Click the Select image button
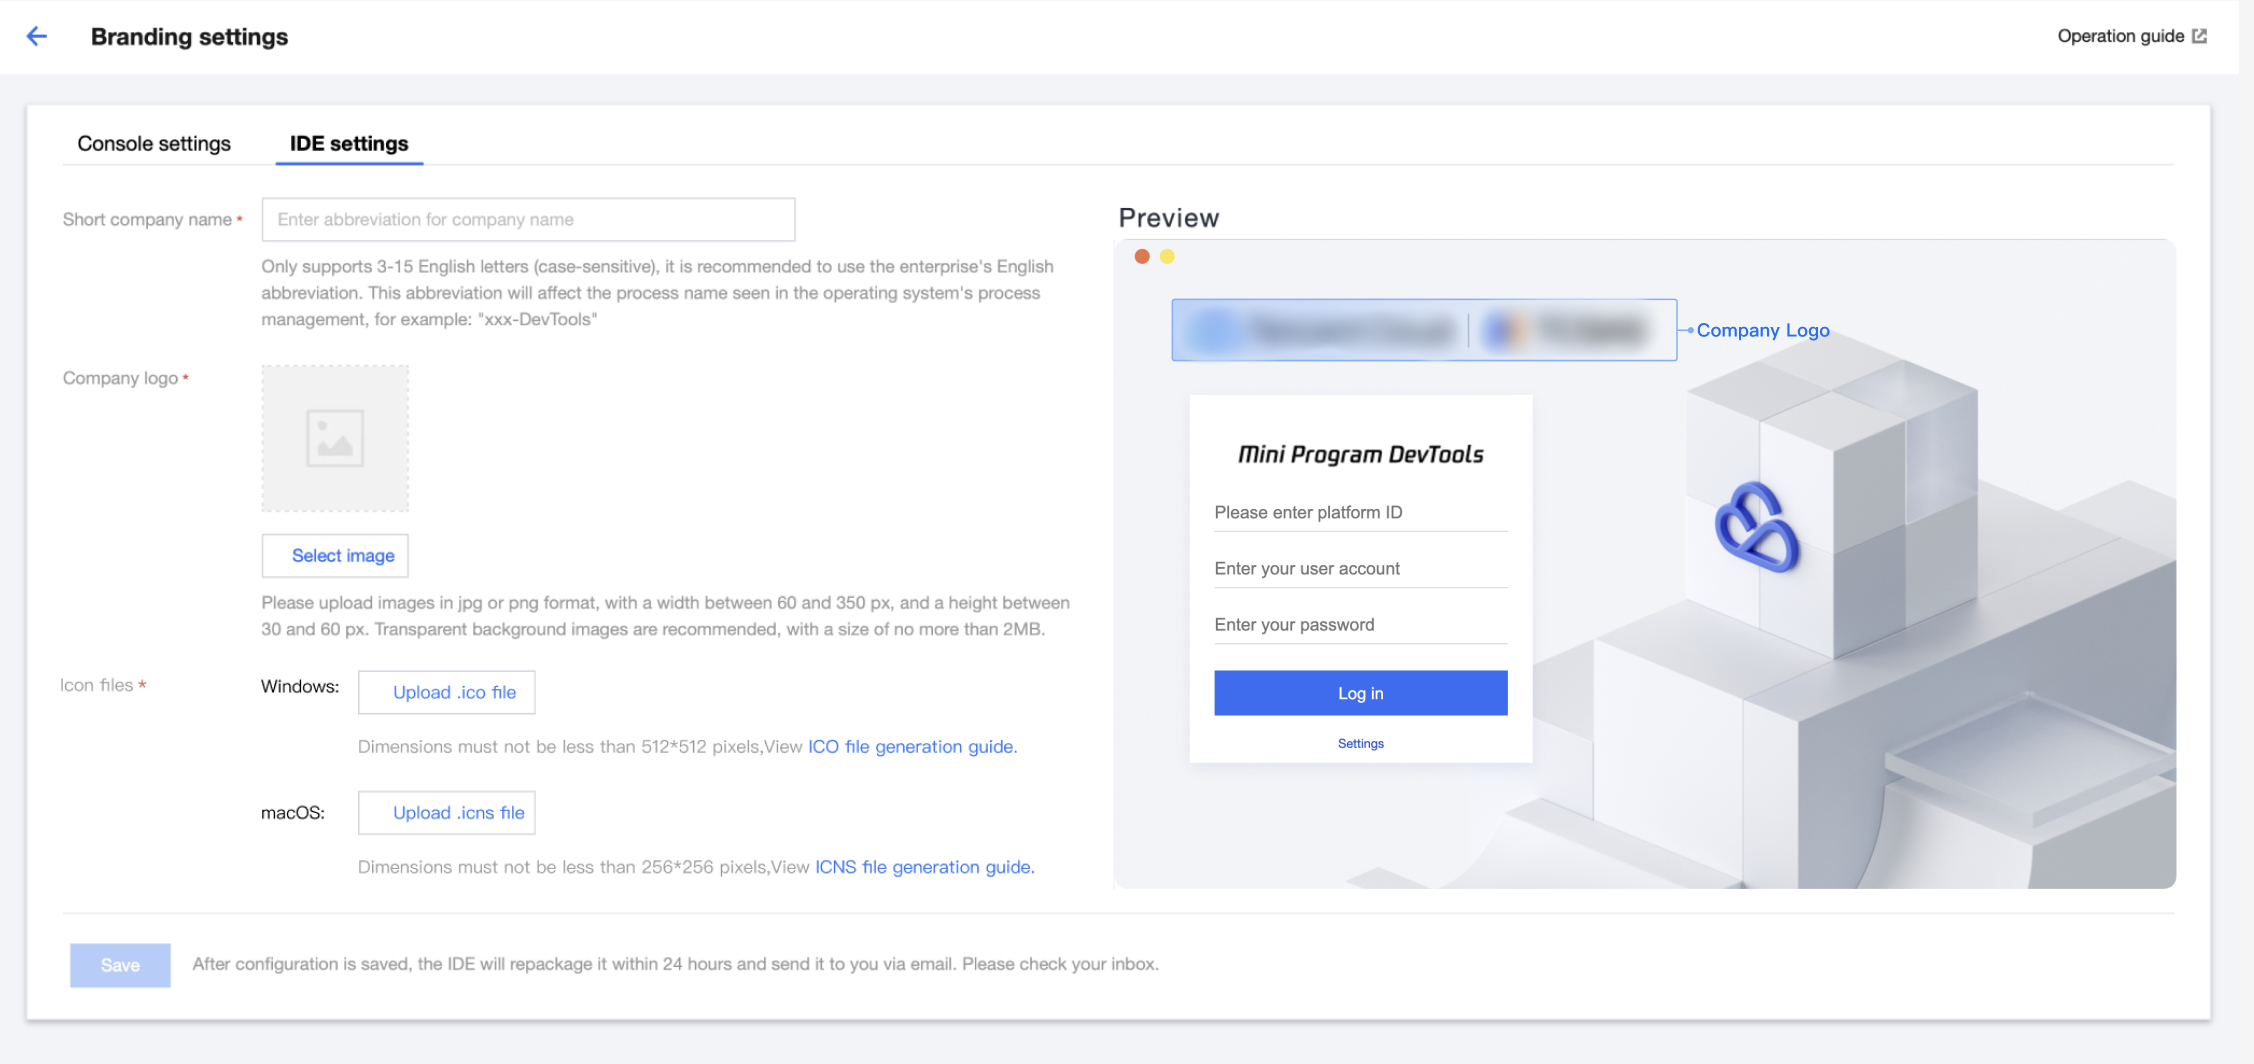This screenshot has width=2254, height=1064. (335, 556)
